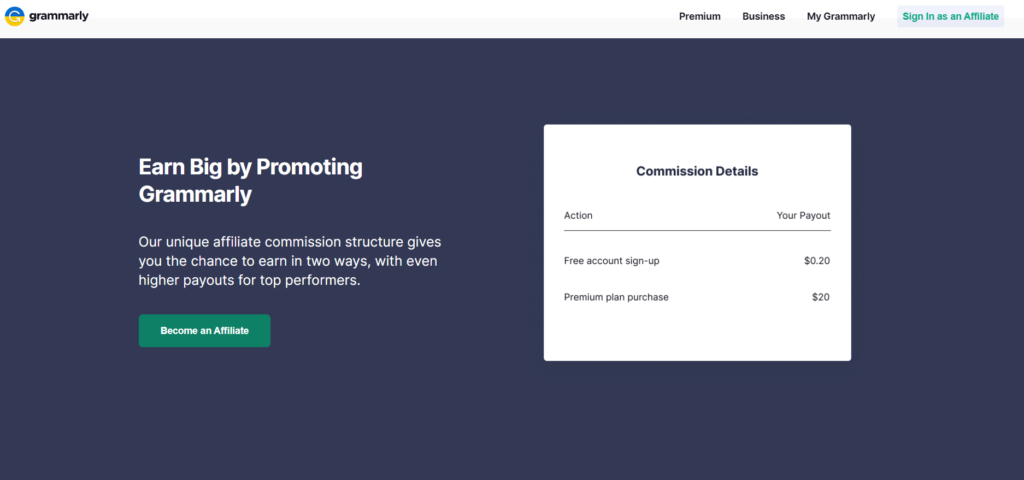1024x480 pixels.
Task: Click the $20 payout value
Action: [821, 297]
